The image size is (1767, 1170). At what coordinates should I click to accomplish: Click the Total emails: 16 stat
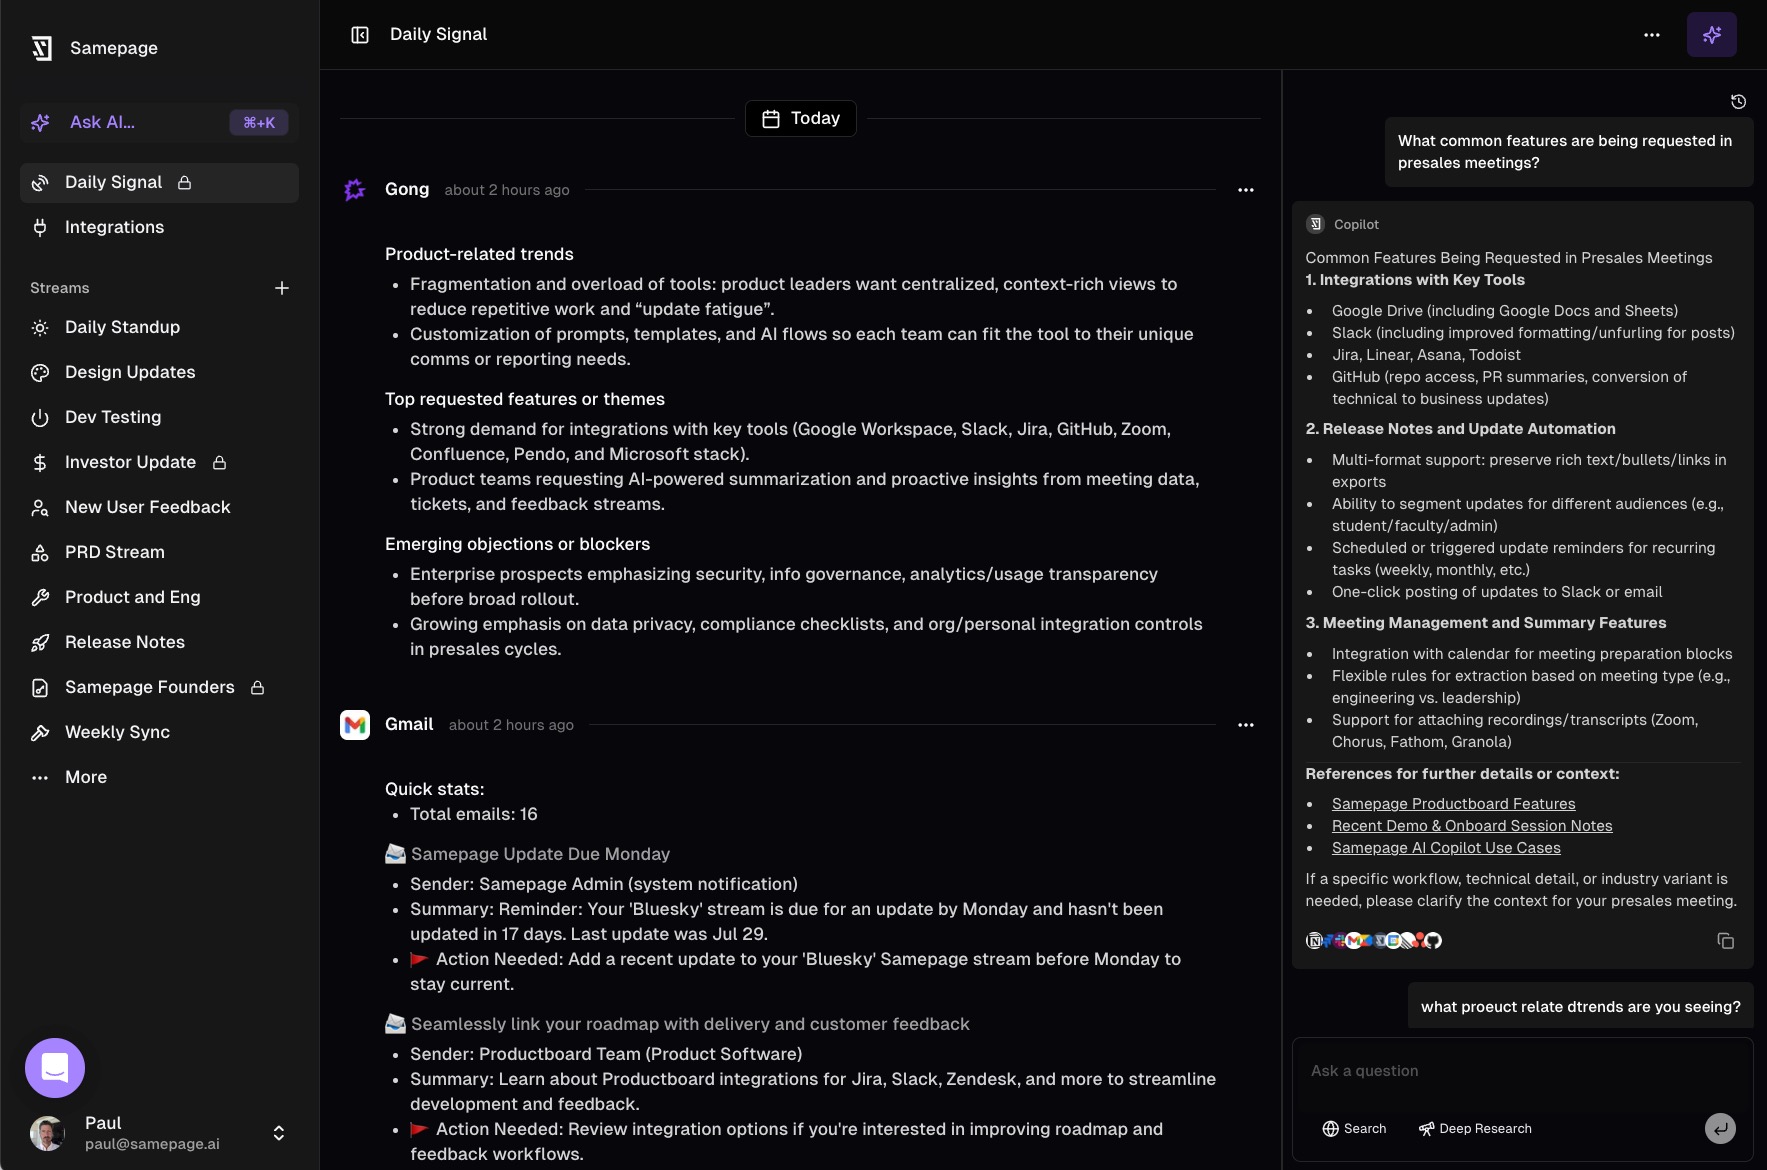[x=474, y=814]
